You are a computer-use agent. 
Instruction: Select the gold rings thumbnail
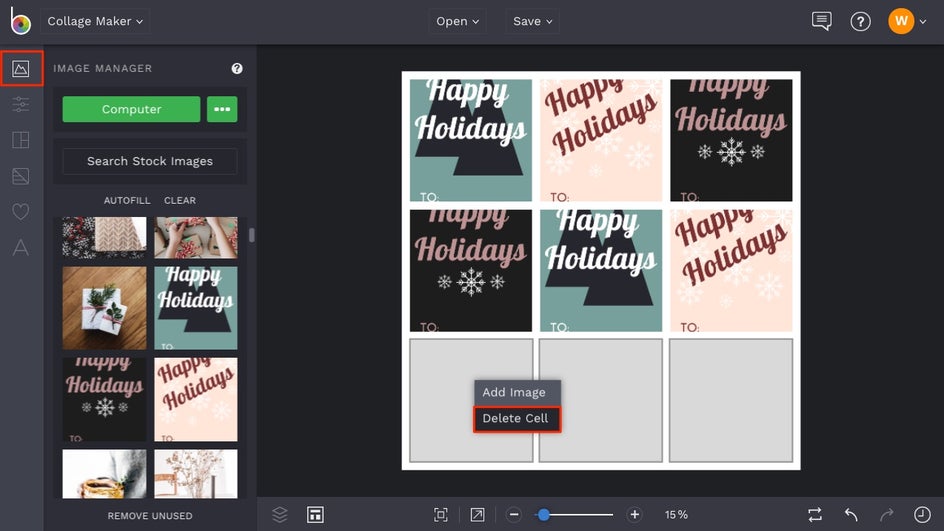click(104, 474)
